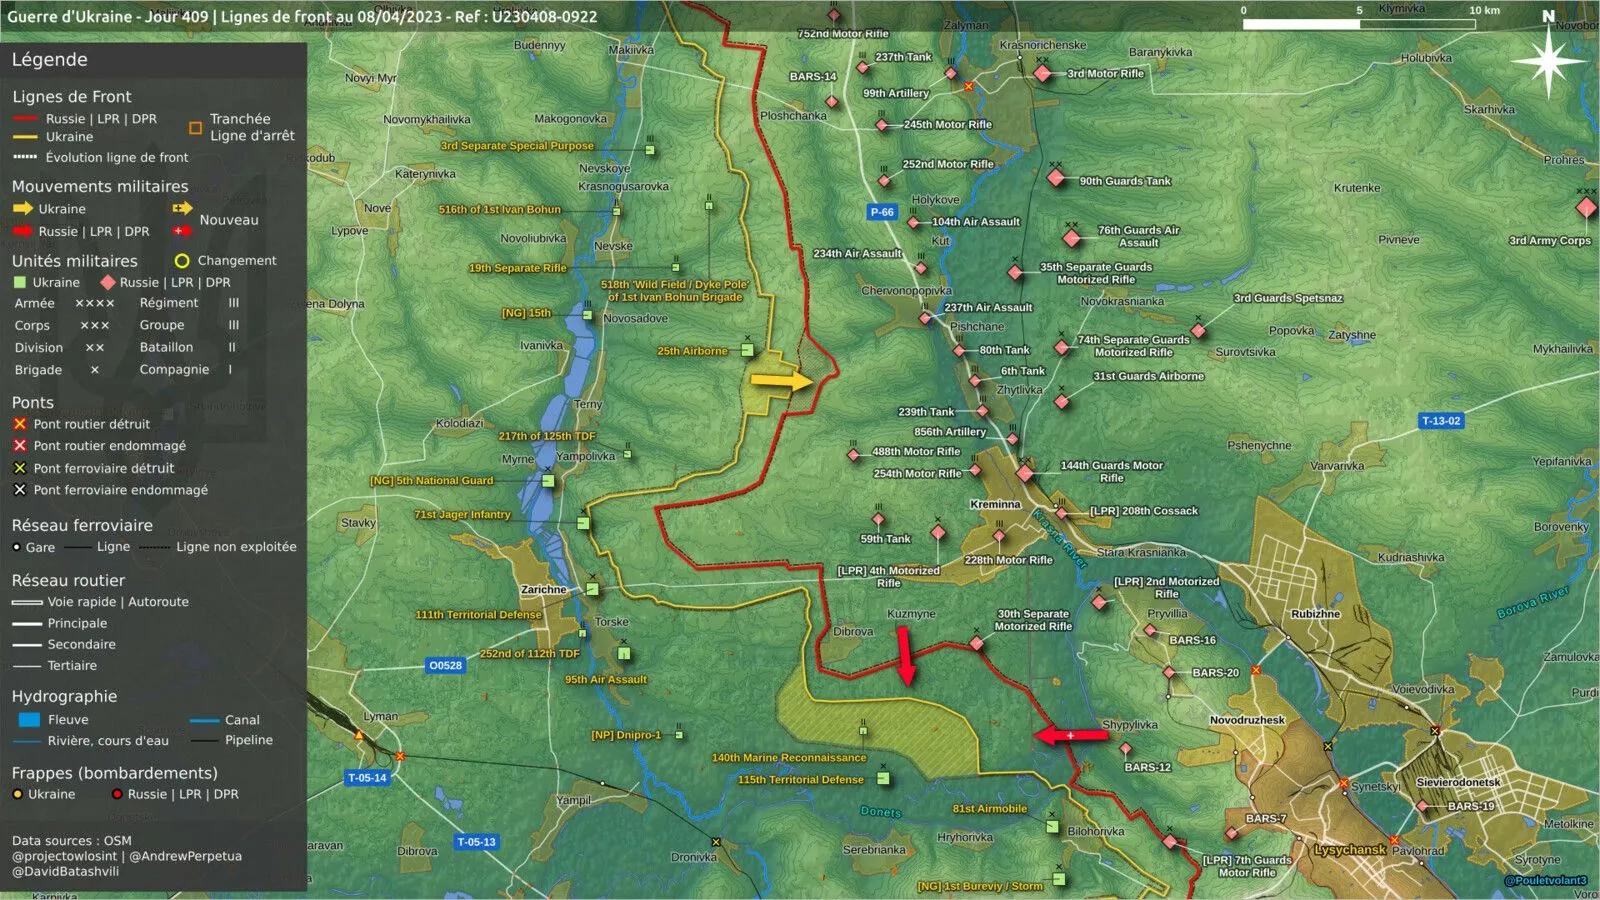Click the Torske village label

[x=612, y=622]
